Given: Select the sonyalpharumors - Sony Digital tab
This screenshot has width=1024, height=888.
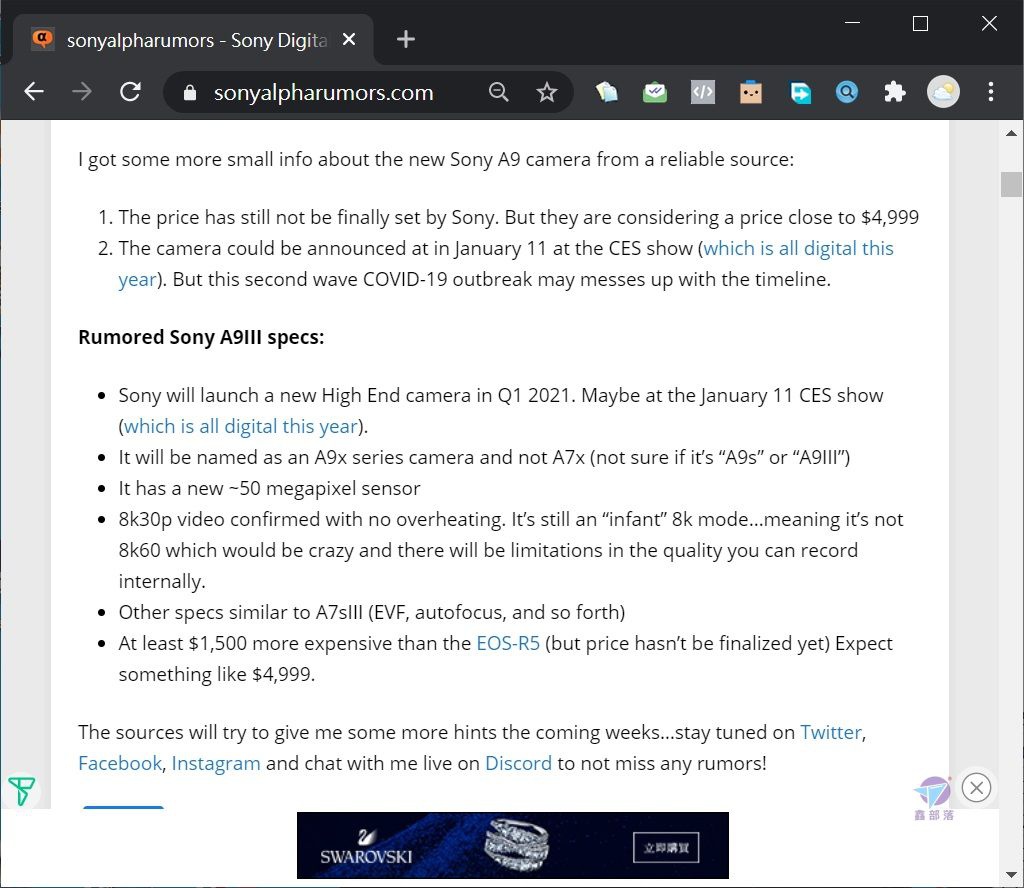Looking at the screenshot, I should 193,40.
